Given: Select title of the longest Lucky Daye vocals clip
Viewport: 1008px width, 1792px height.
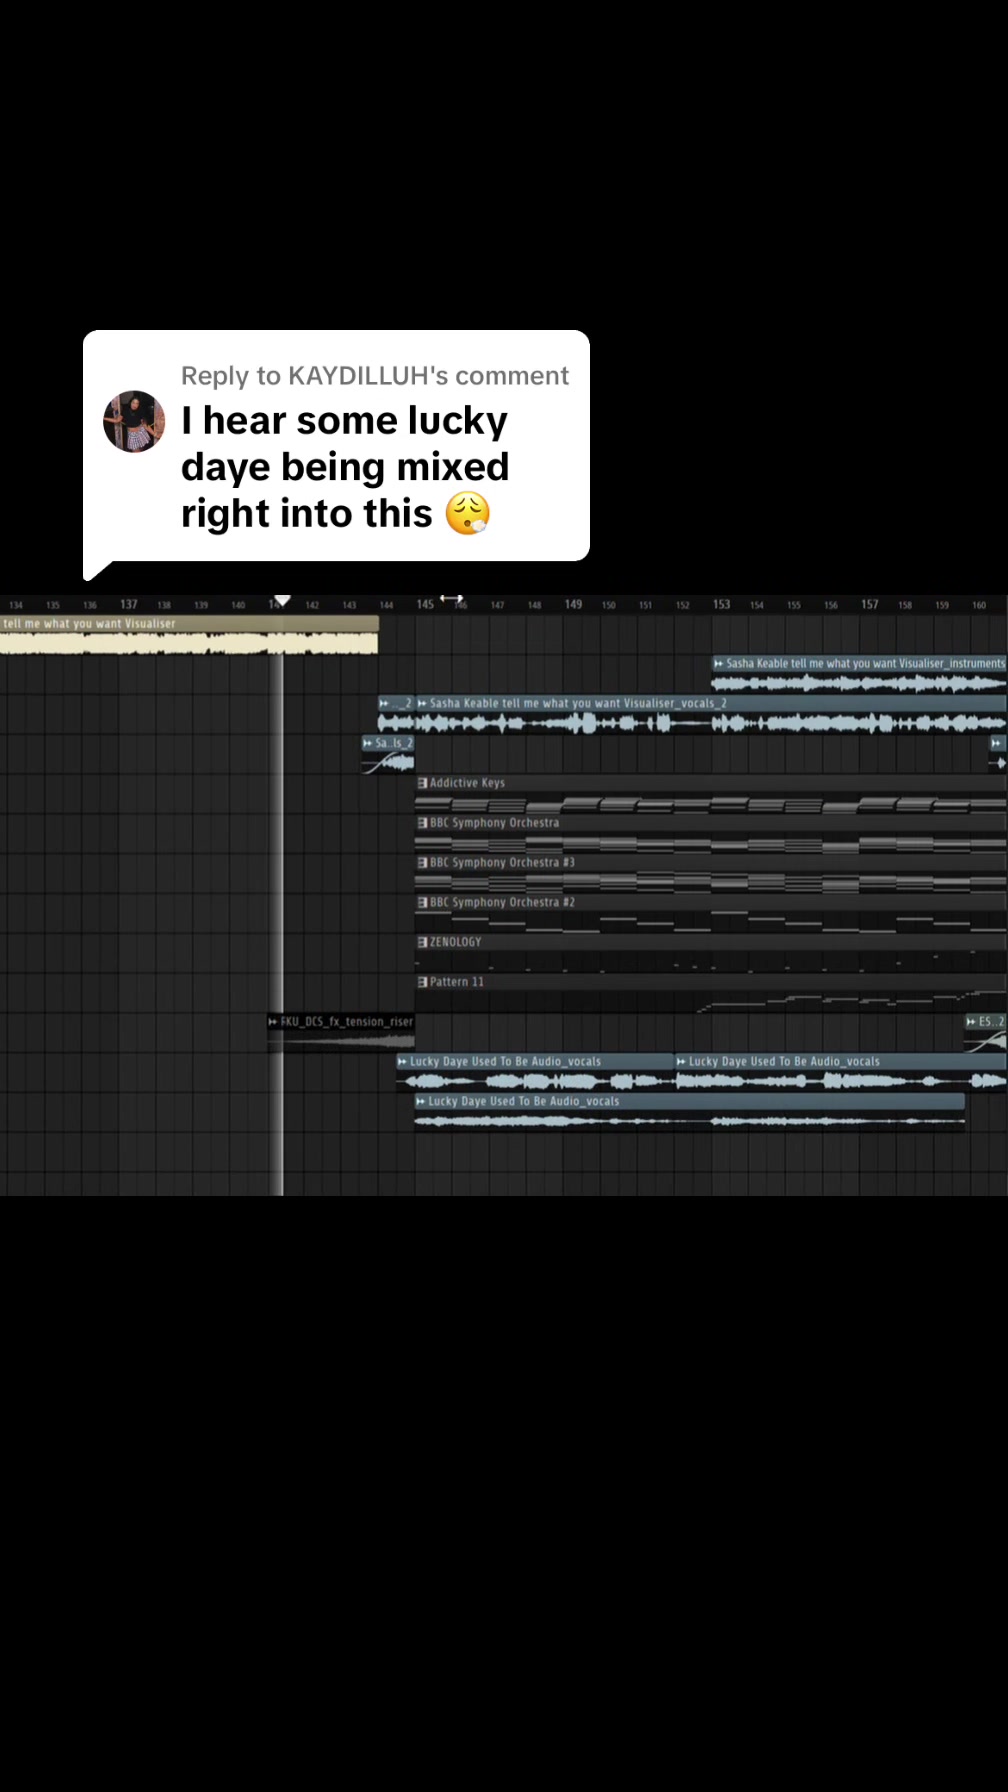Looking at the screenshot, I should 524,1102.
